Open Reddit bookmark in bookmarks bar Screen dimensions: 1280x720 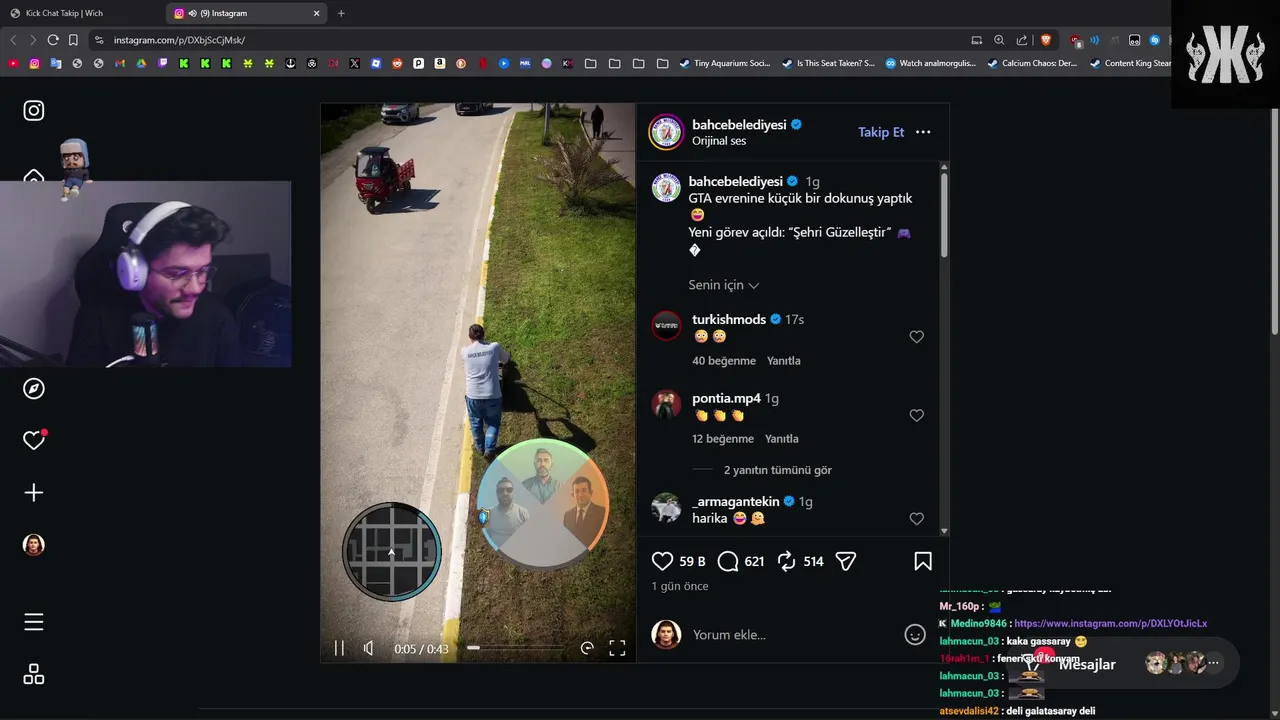tap(397, 63)
